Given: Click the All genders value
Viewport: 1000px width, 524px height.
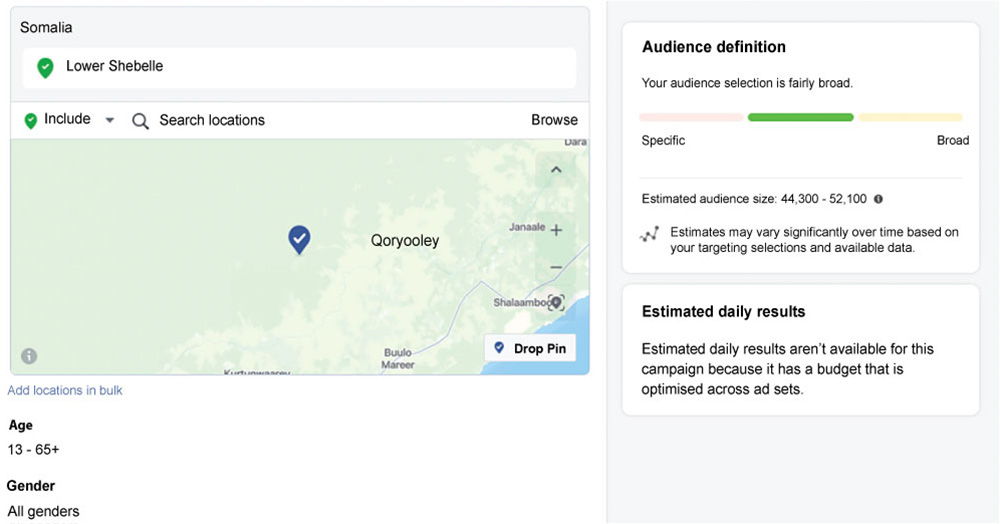Looking at the screenshot, I should point(43,511).
